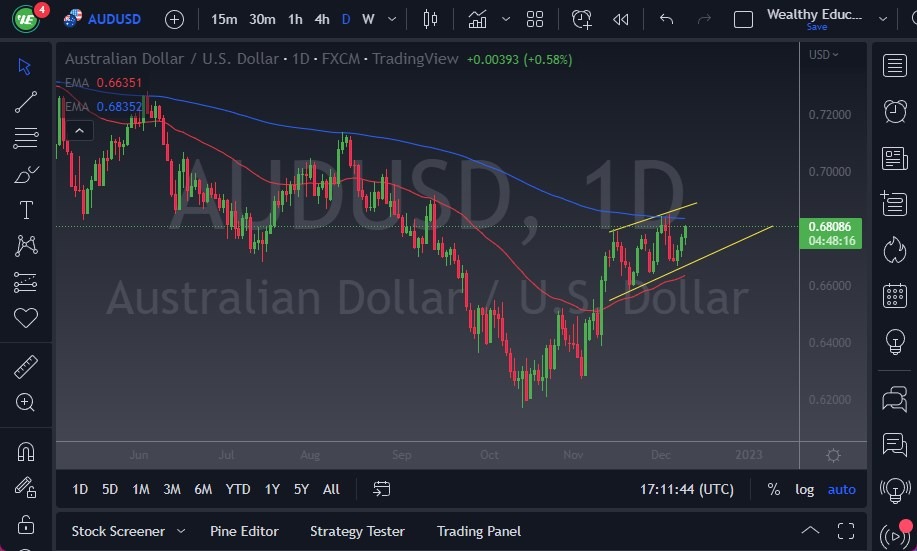
Task: Expand the saved layout dropdown arrow
Action: click(882, 19)
